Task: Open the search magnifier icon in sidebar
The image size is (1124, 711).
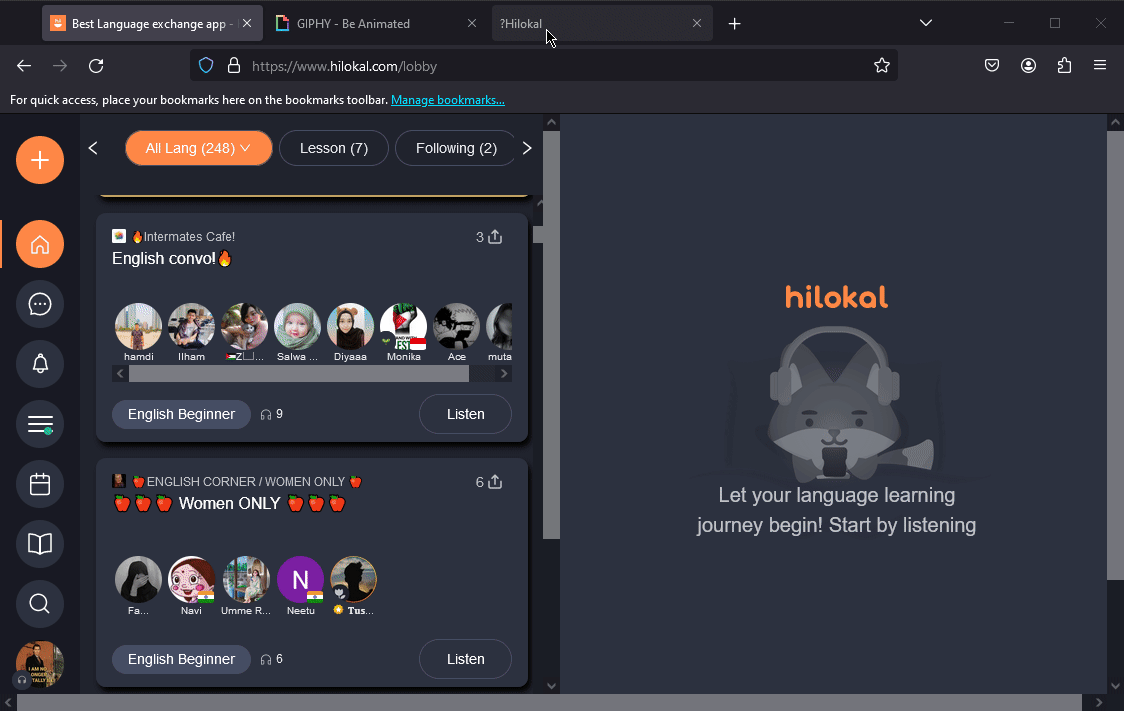Action: click(x=40, y=604)
